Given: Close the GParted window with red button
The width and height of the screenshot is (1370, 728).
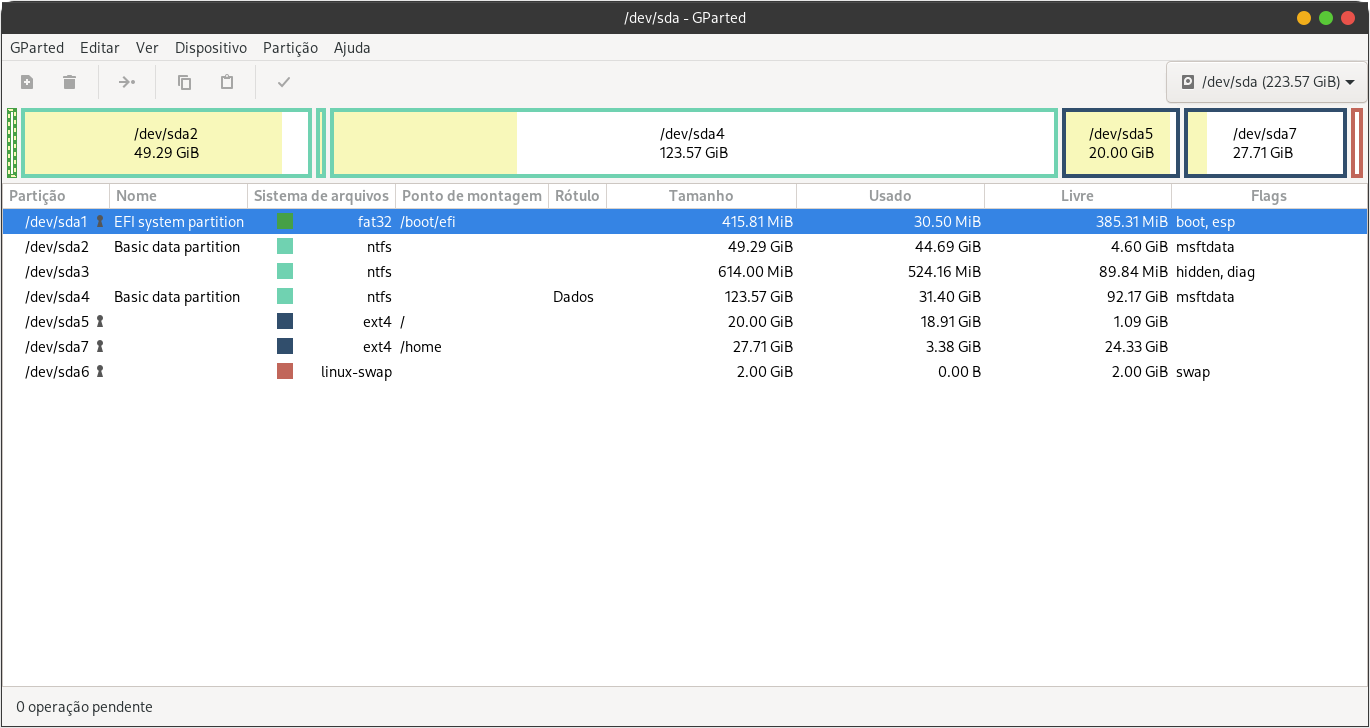Looking at the screenshot, I should pos(1348,18).
